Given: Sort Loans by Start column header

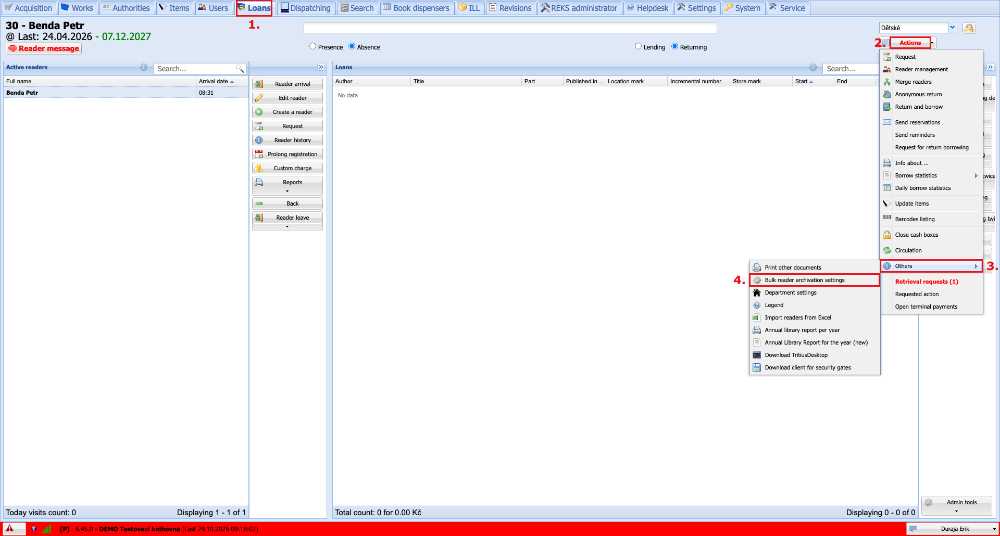Looking at the screenshot, I should 814,82.
